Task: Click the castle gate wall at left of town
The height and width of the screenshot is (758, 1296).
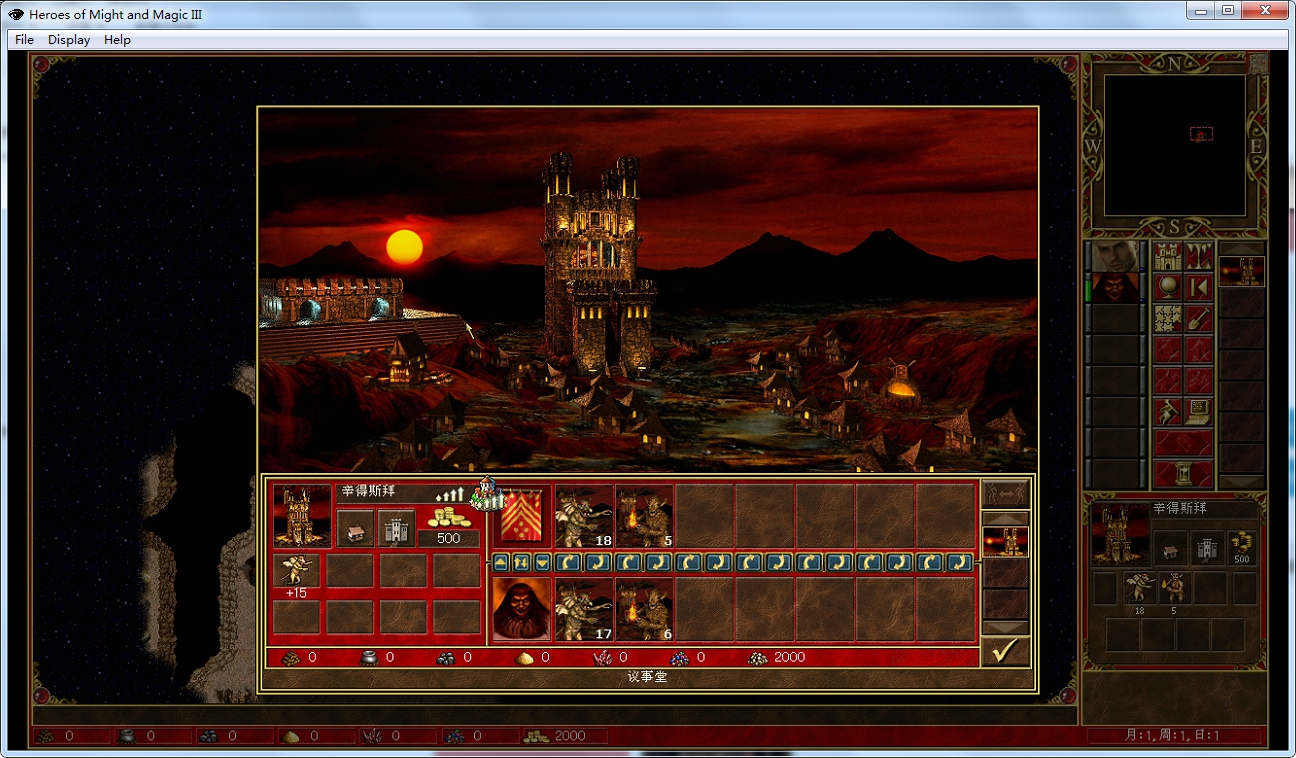Action: click(332, 300)
